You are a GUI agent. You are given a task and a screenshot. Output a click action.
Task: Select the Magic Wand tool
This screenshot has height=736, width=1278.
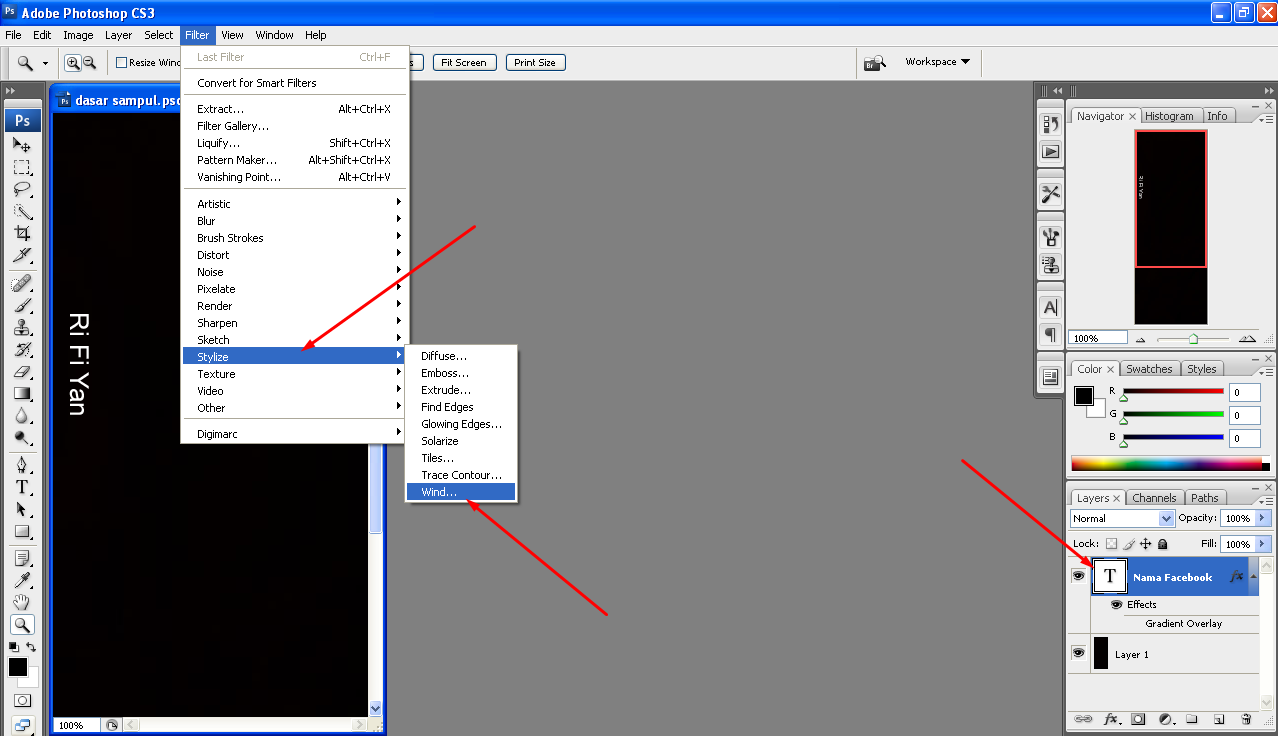pyautogui.click(x=22, y=211)
